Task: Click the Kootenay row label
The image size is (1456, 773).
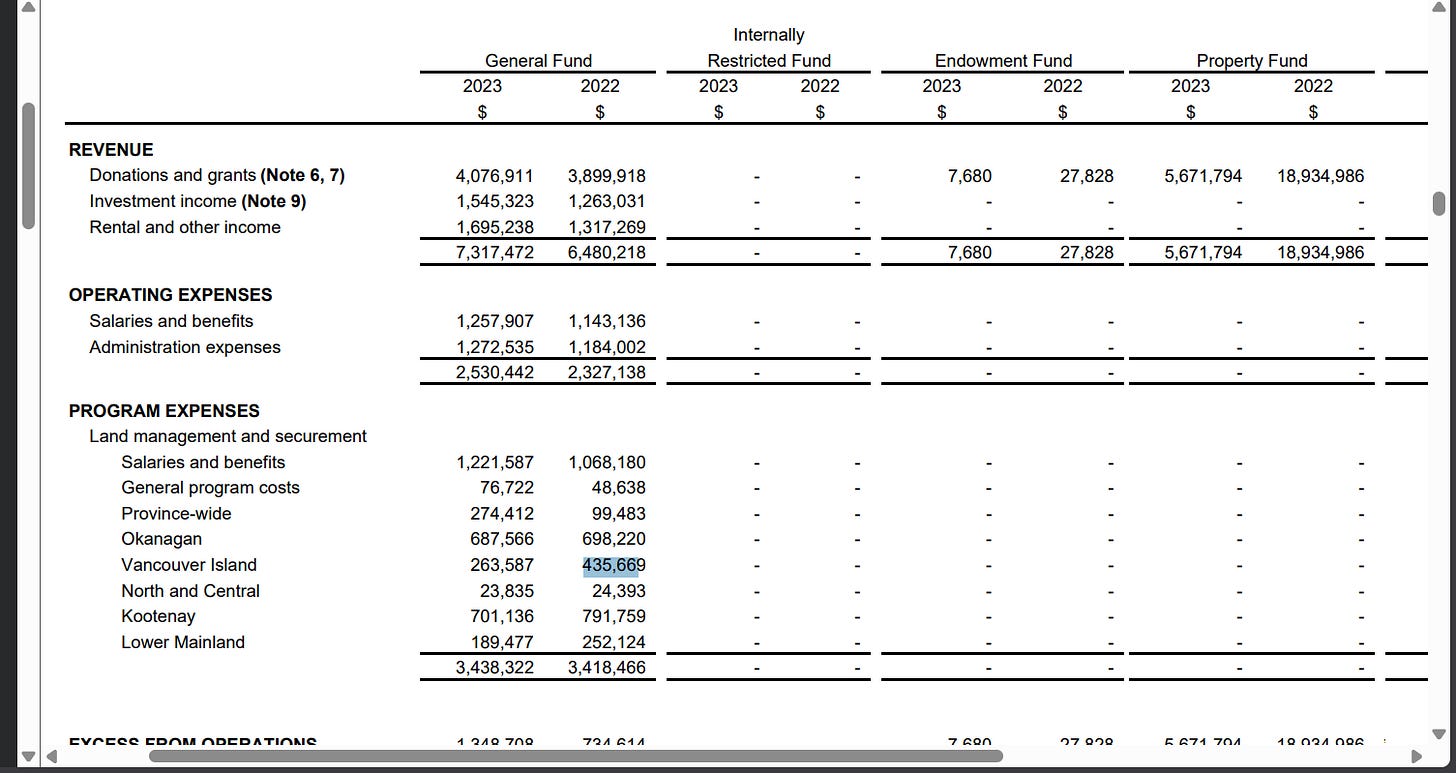Action: pos(158,617)
